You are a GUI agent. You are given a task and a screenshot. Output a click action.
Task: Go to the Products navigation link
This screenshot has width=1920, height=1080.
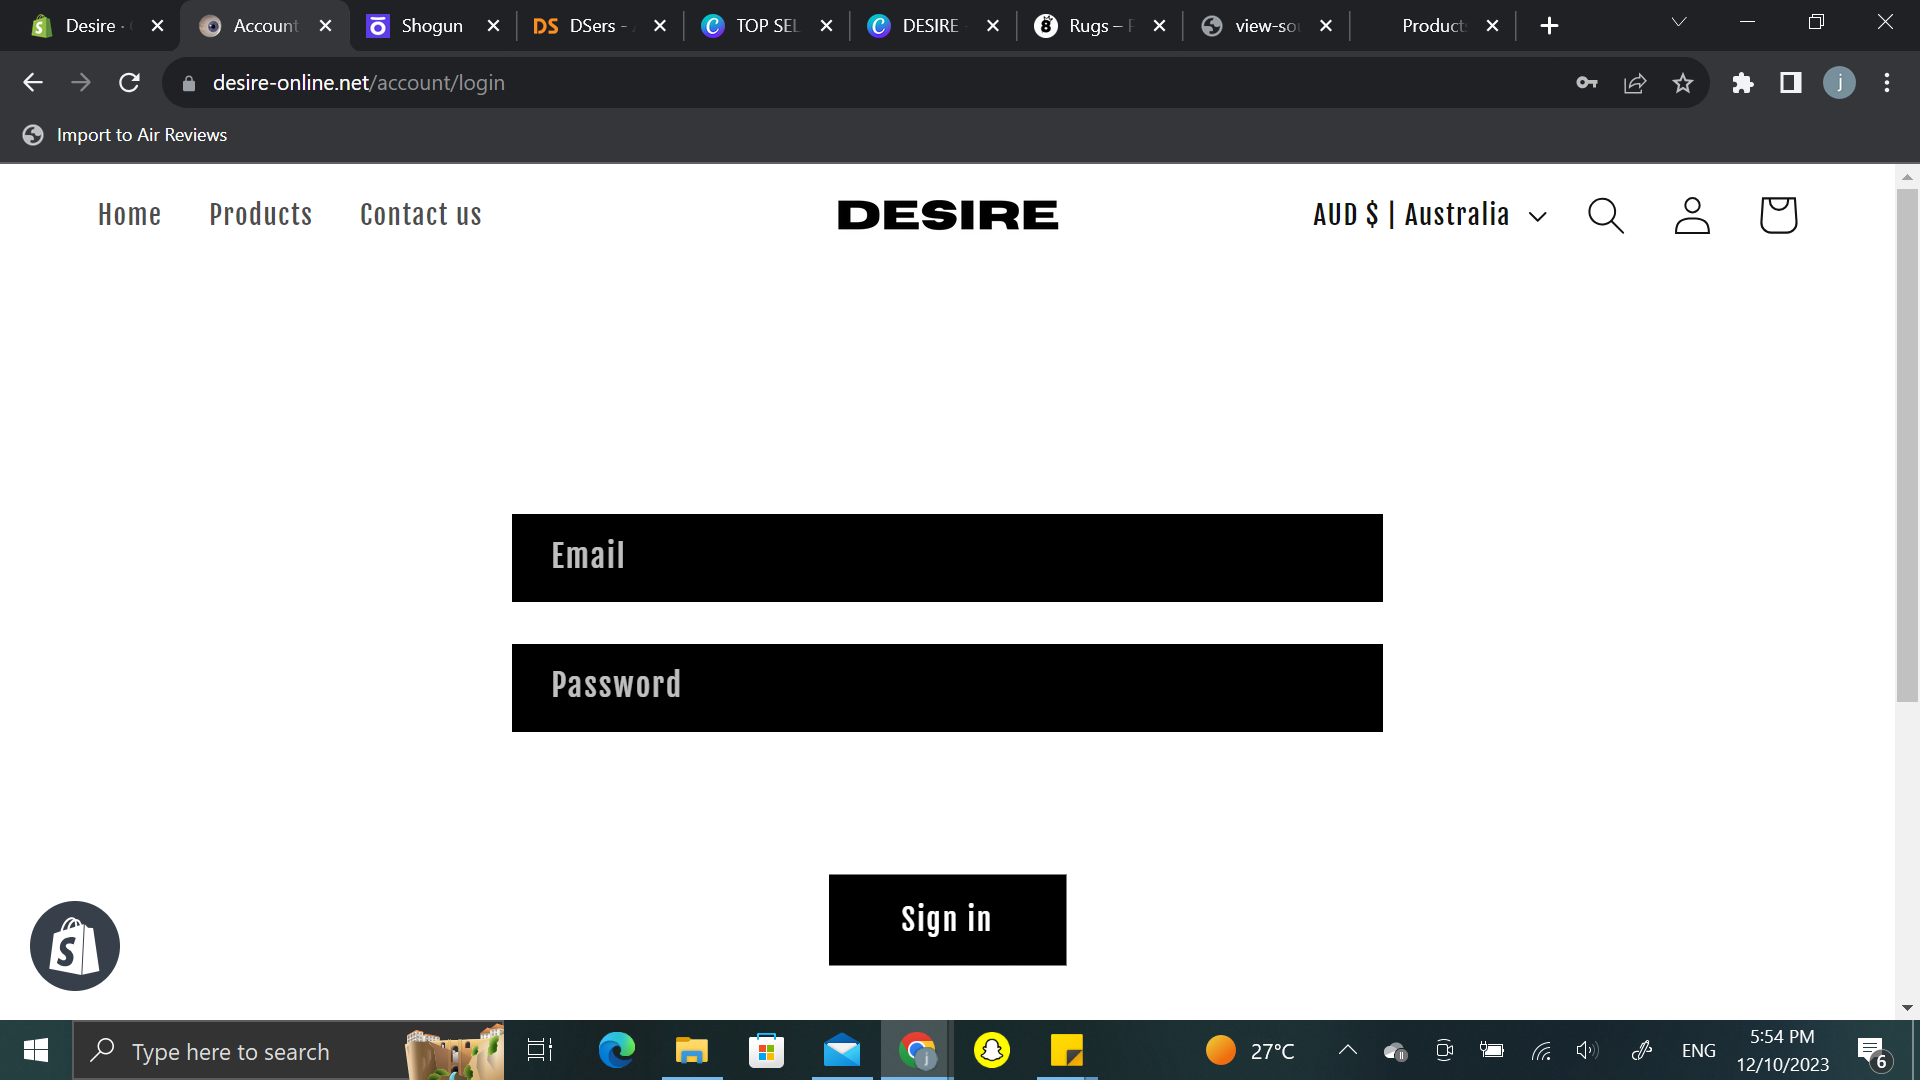(261, 215)
